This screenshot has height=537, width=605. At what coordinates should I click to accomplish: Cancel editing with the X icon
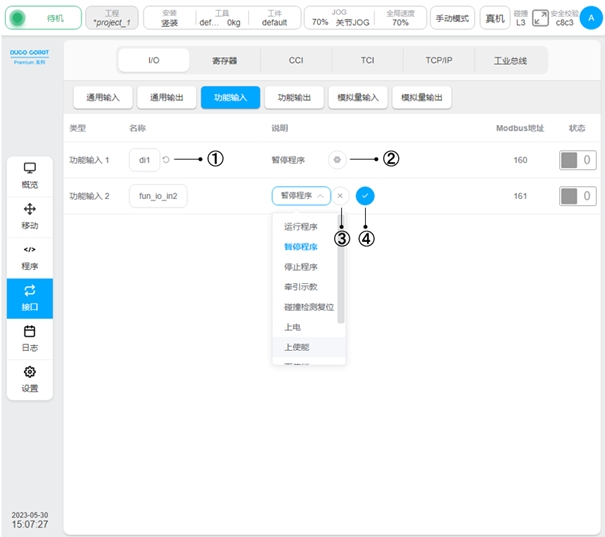(340, 196)
